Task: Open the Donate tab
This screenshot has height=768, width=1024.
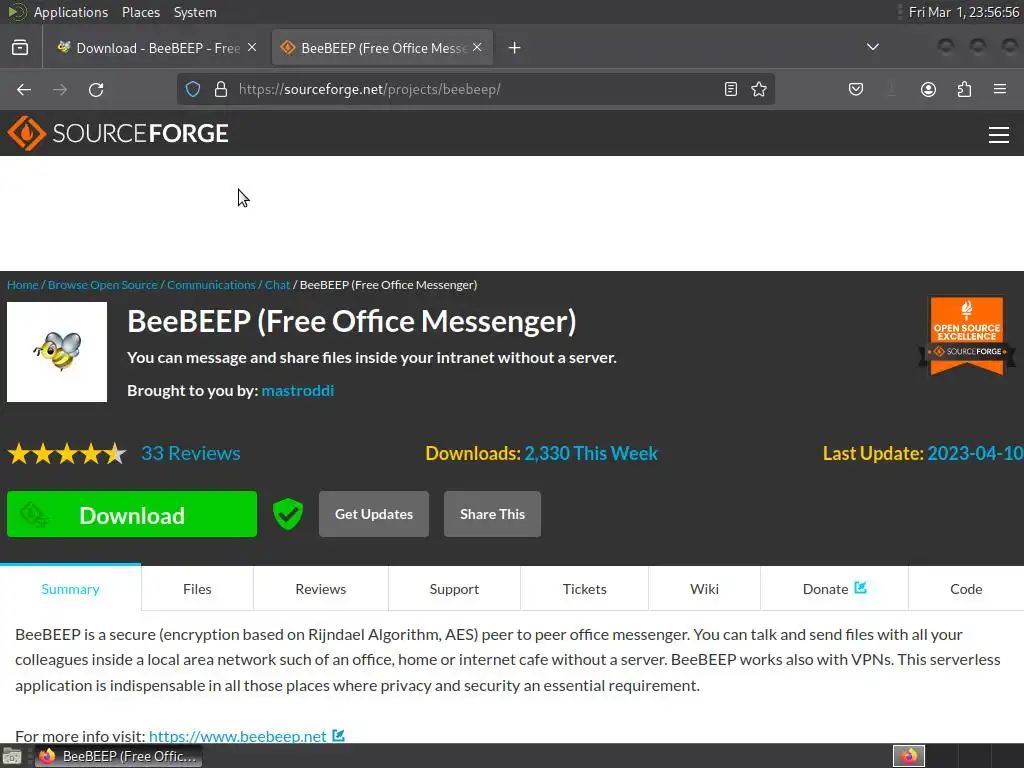Action: click(x=834, y=589)
